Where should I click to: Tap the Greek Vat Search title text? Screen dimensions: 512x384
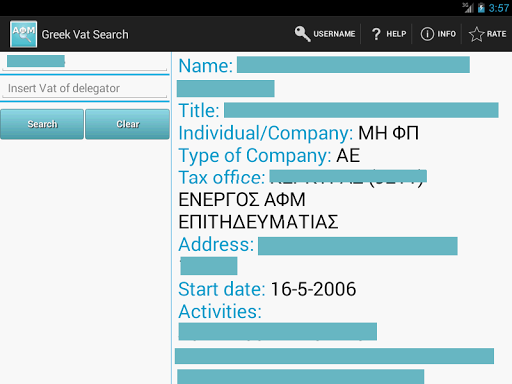[x=85, y=34]
